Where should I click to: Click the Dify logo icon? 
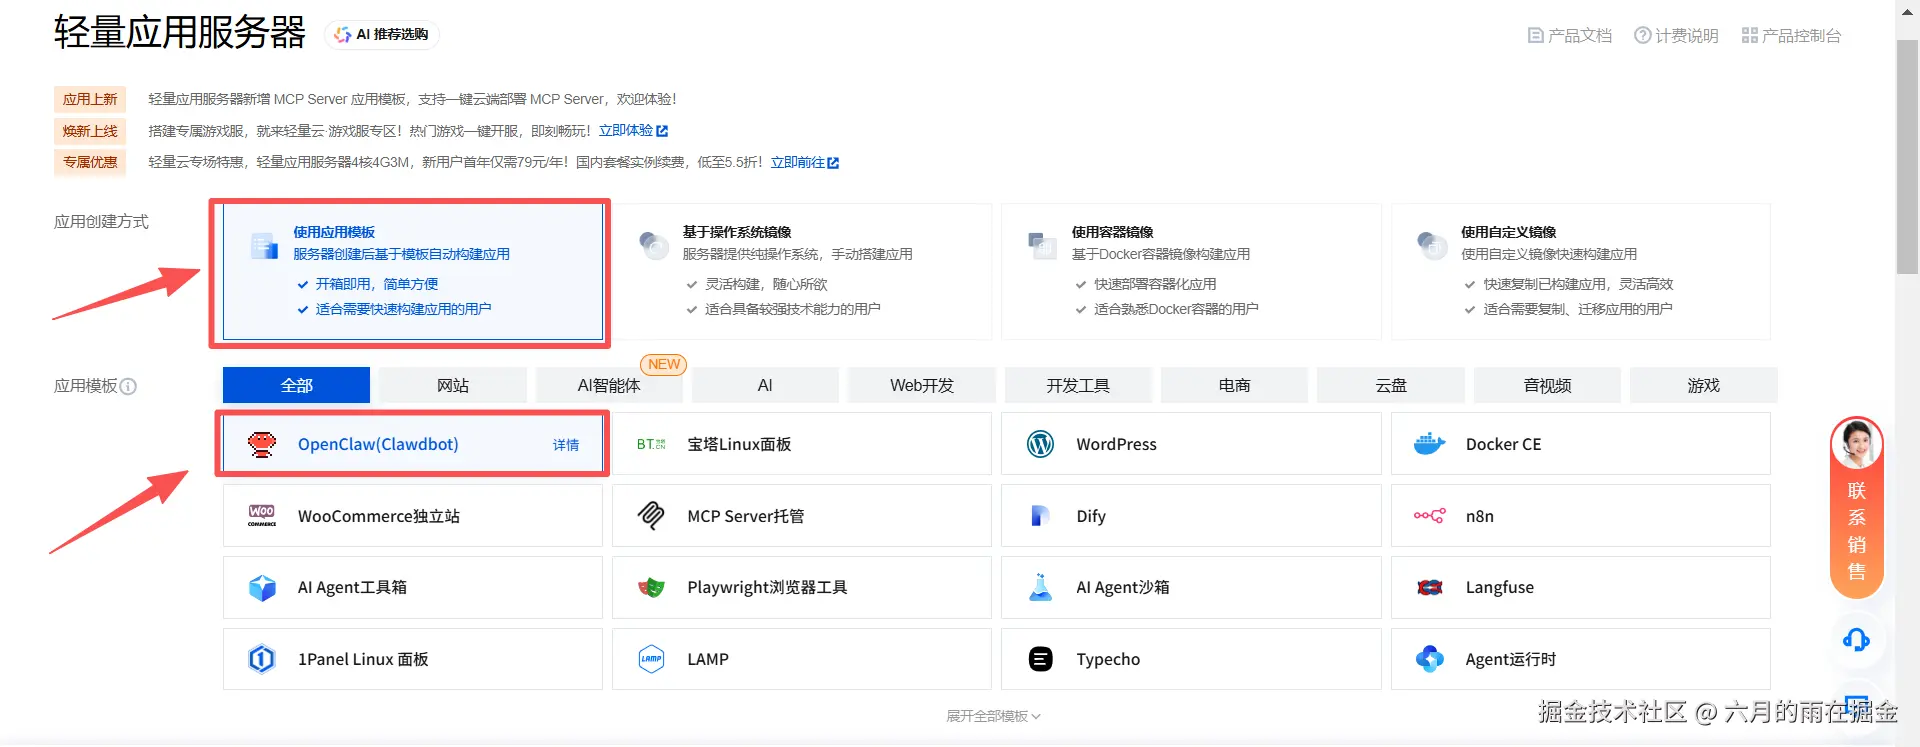1040,516
